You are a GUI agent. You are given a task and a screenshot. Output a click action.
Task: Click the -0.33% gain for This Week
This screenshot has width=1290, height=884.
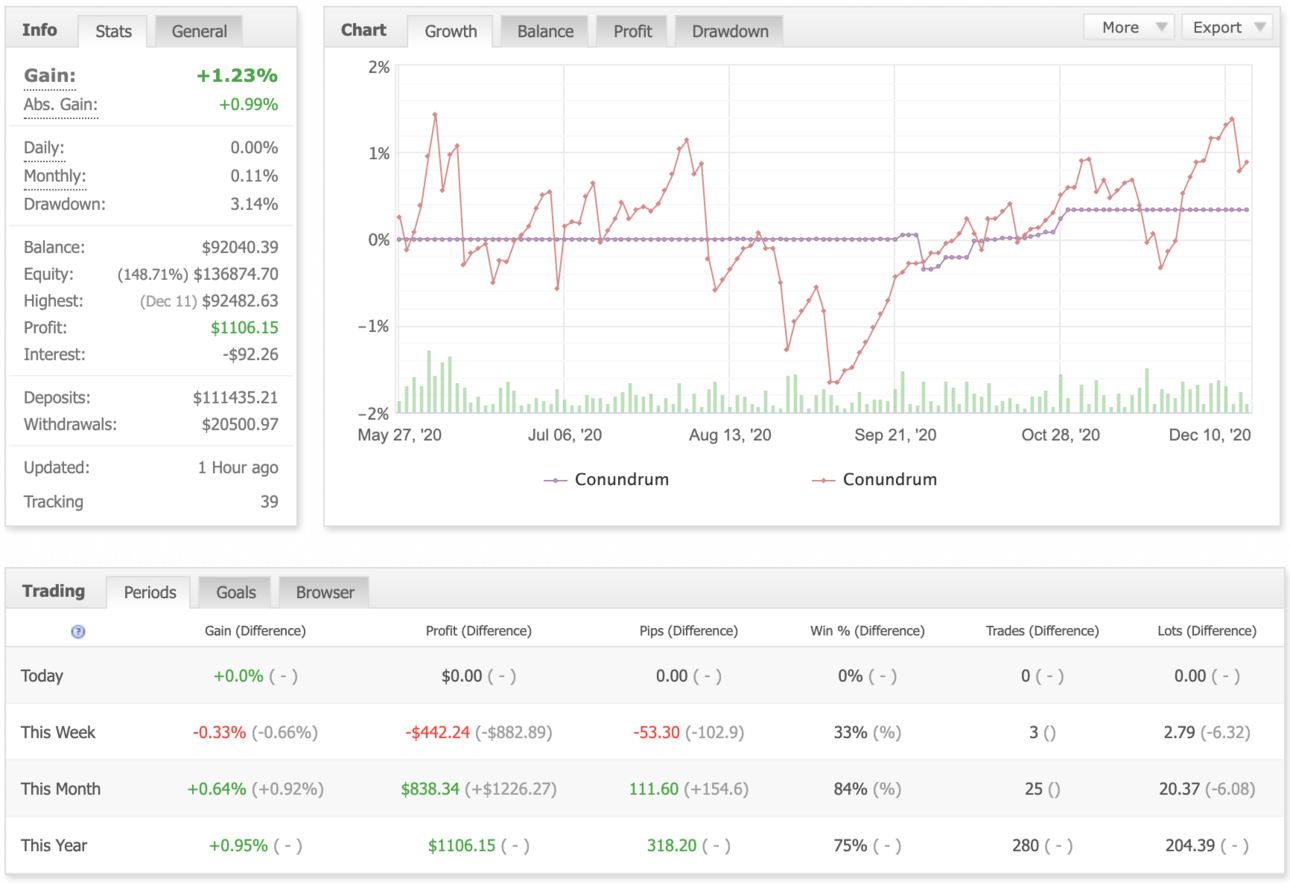click(220, 732)
